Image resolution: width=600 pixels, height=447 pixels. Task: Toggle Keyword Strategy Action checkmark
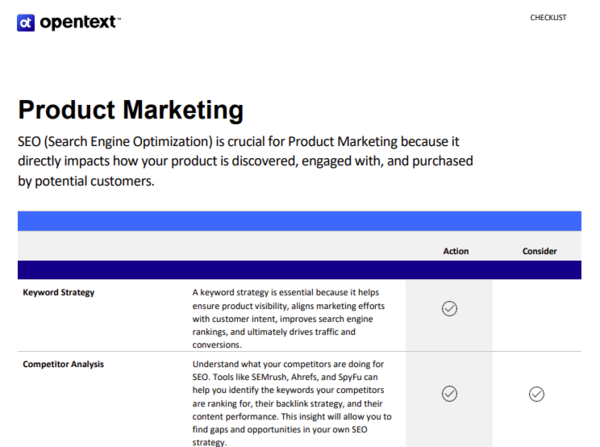click(449, 309)
